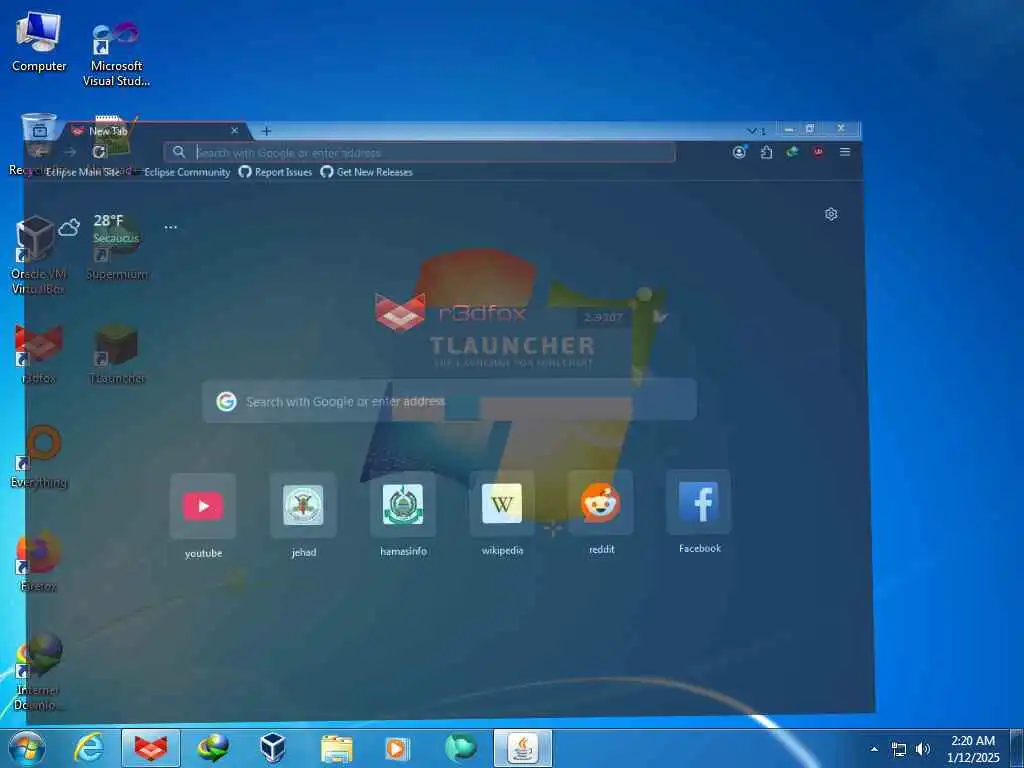Click the Computer desktop icon
The height and width of the screenshot is (768, 1024).
tap(39, 42)
